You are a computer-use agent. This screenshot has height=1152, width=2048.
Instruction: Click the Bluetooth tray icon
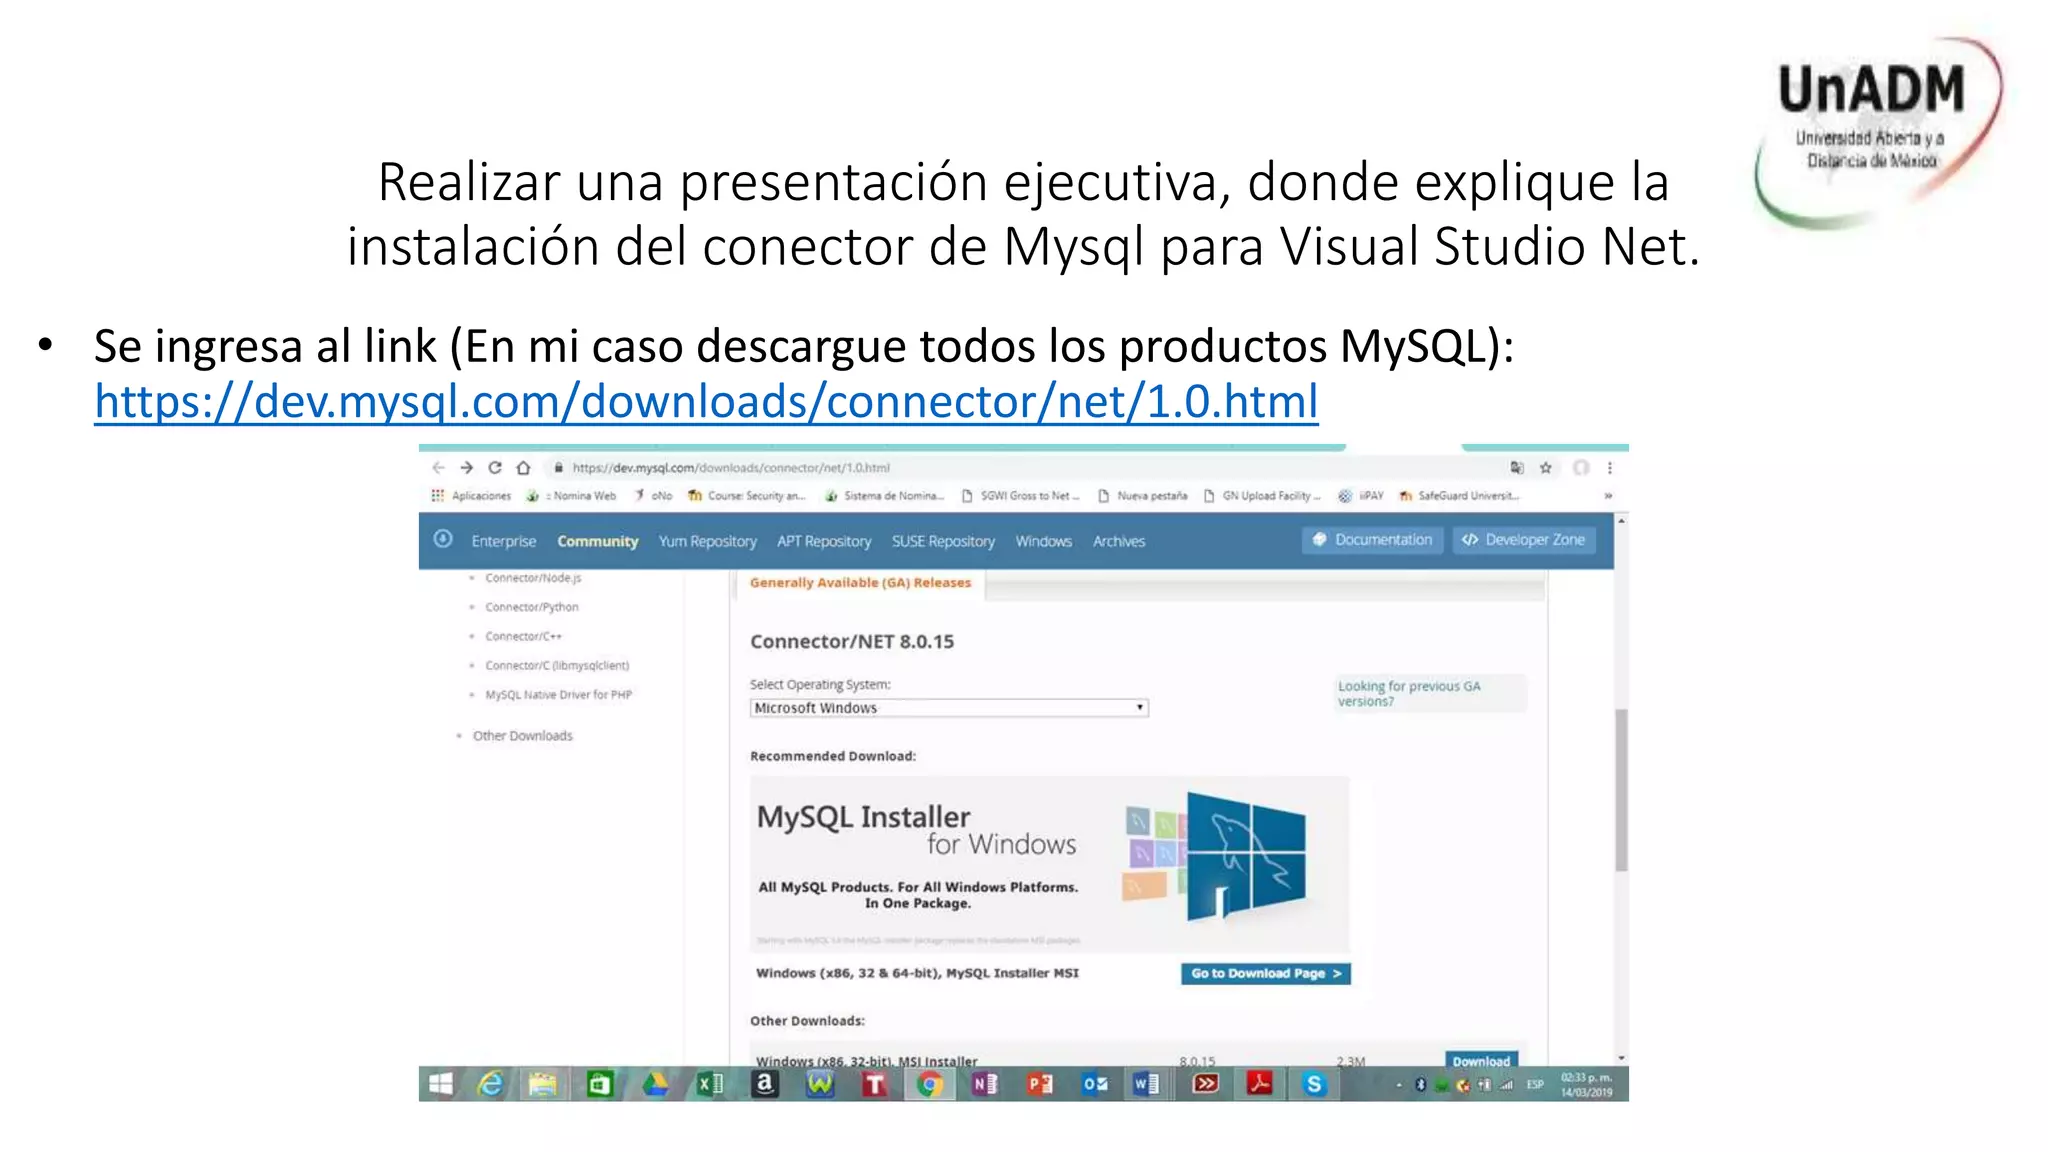(1420, 1085)
